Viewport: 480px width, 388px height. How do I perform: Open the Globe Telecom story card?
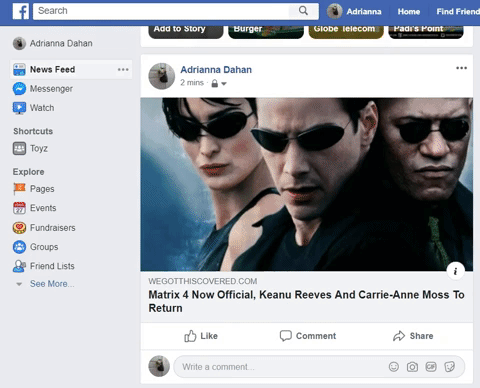(x=346, y=32)
